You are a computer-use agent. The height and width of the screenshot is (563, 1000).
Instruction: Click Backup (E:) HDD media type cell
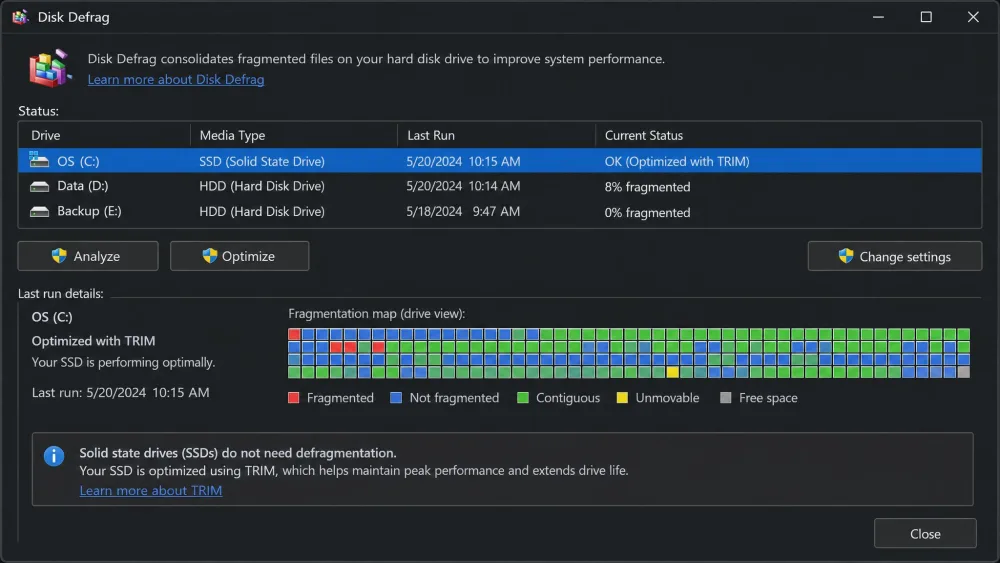click(261, 212)
